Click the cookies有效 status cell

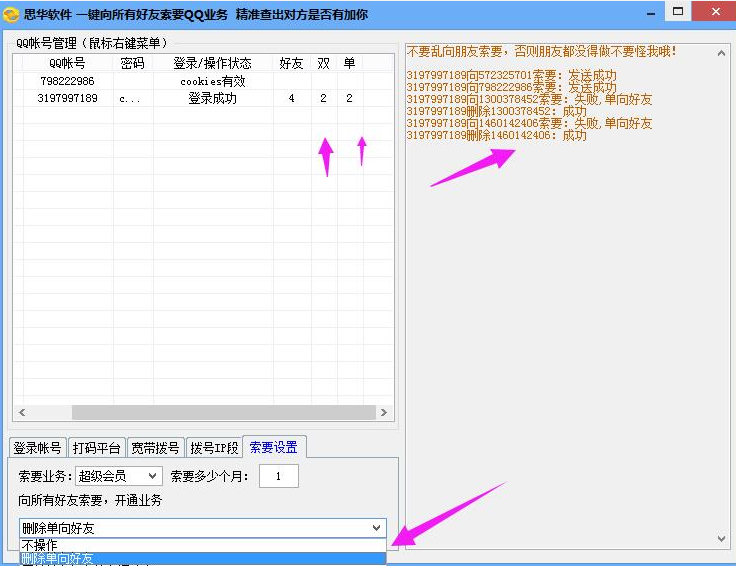213,81
